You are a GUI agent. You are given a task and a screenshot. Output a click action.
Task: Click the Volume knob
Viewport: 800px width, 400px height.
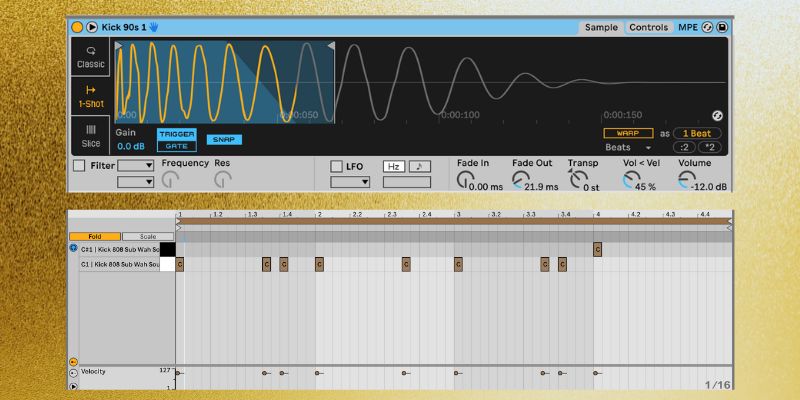coord(686,179)
